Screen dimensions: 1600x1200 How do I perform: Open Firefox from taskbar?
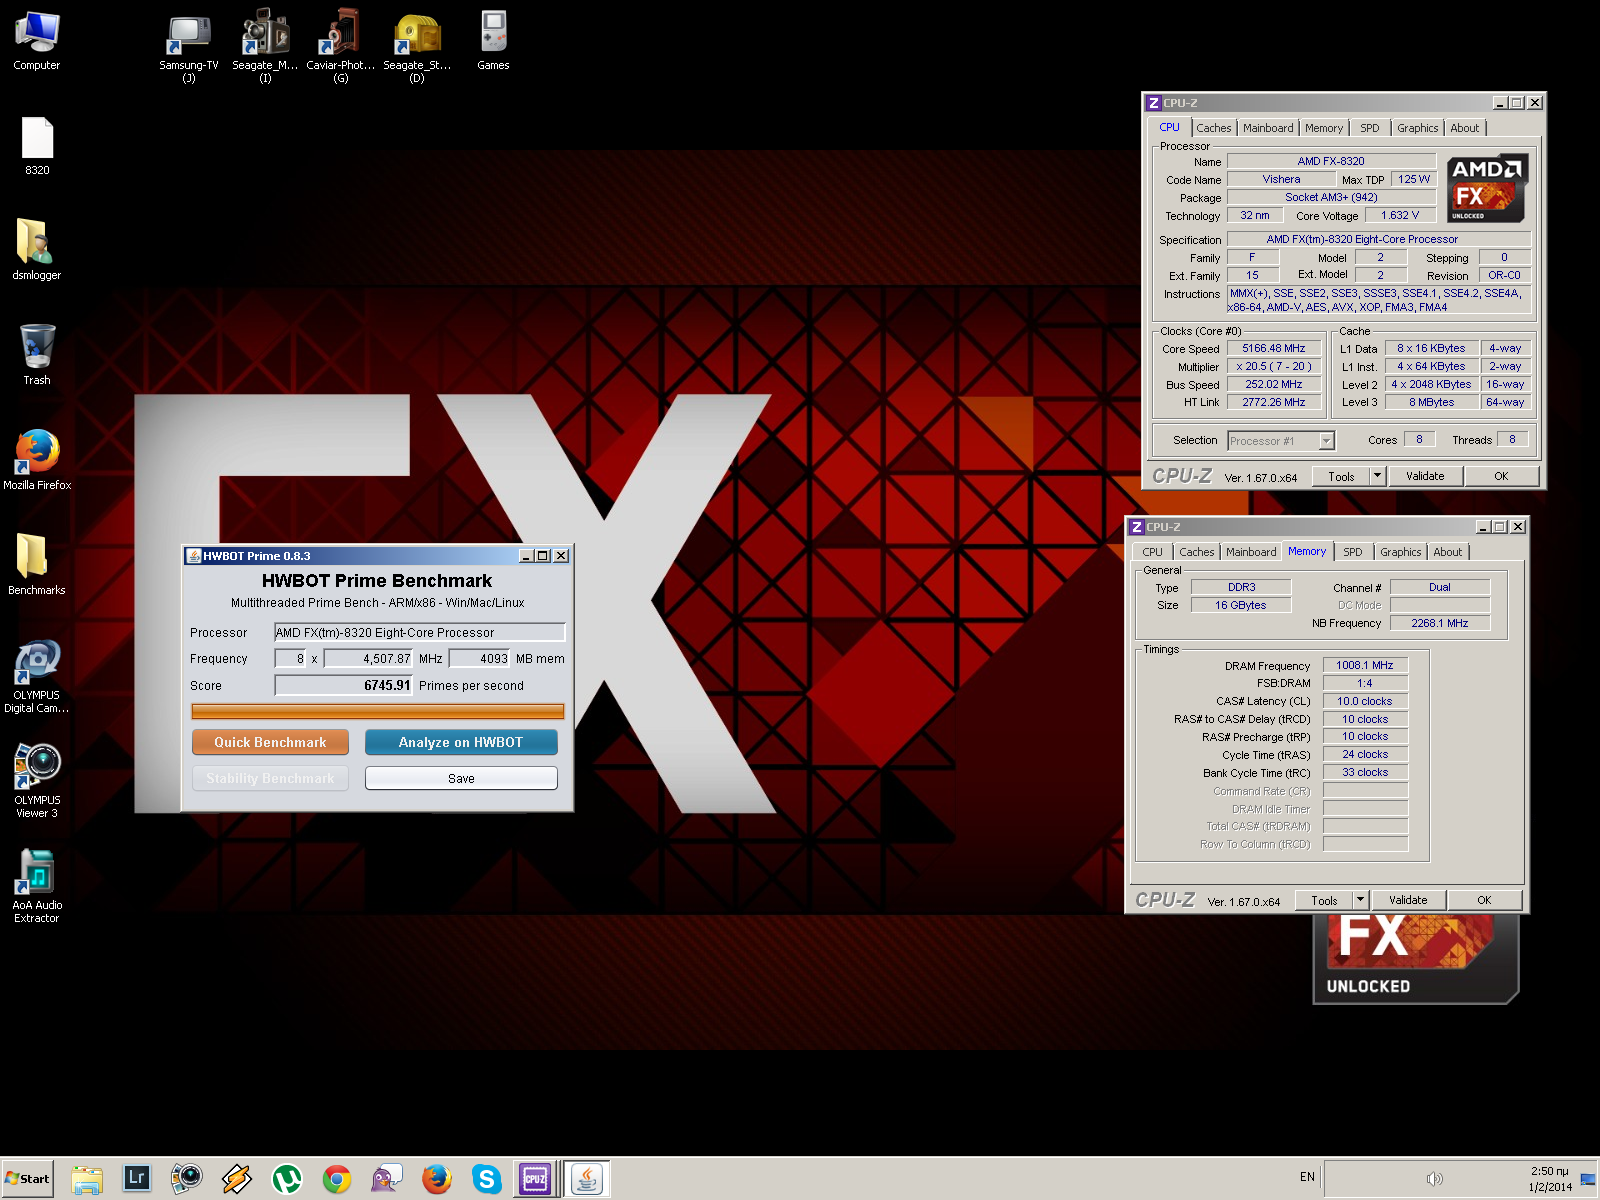coord(437,1179)
